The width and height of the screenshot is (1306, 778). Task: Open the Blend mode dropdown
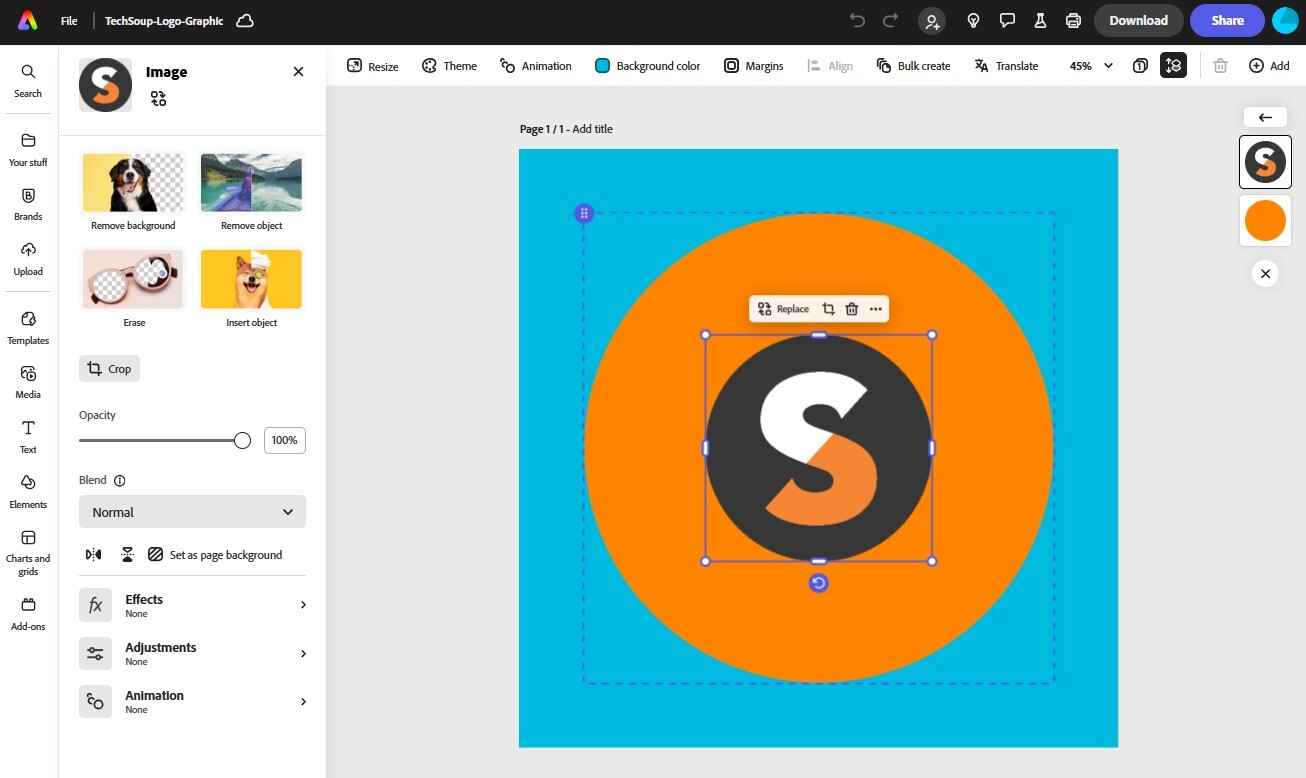[192, 512]
